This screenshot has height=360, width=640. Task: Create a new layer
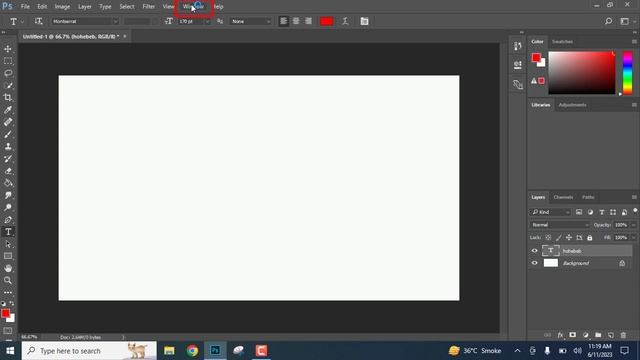click(x=611, y=335)
